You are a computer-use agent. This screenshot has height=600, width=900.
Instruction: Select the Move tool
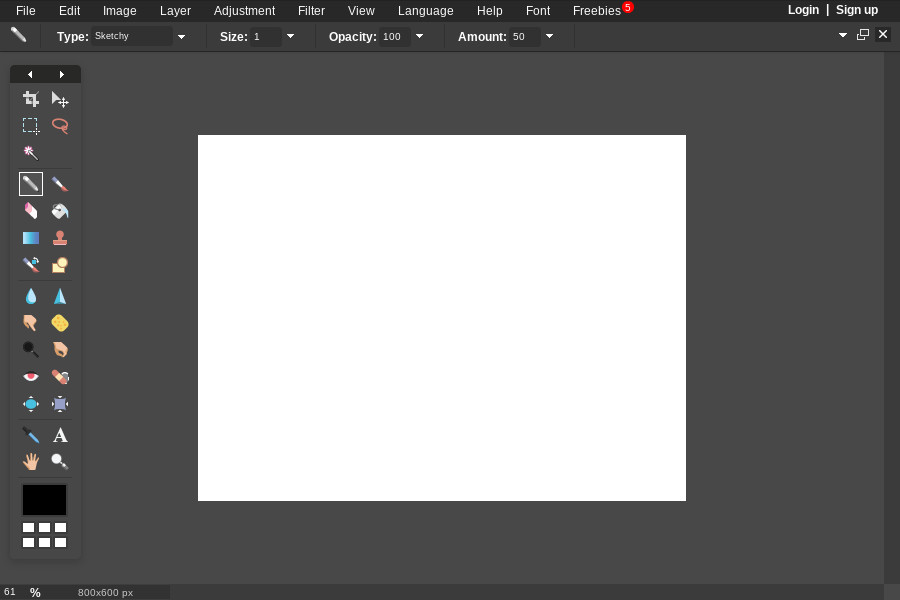[60, 99]
